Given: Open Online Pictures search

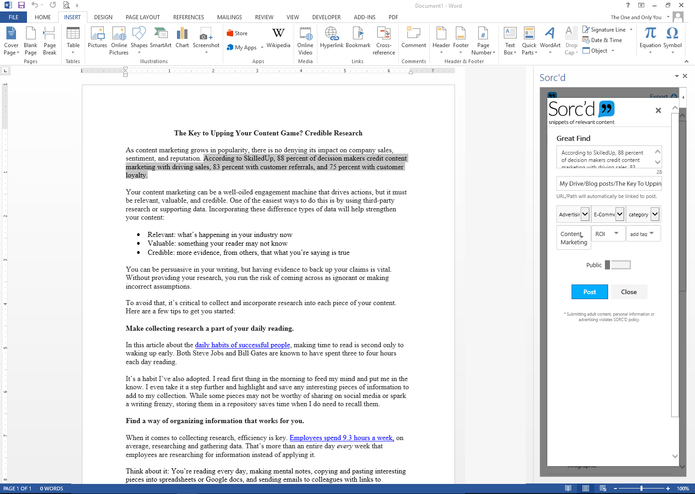Looking at the screenshot, I should [119, 40].
